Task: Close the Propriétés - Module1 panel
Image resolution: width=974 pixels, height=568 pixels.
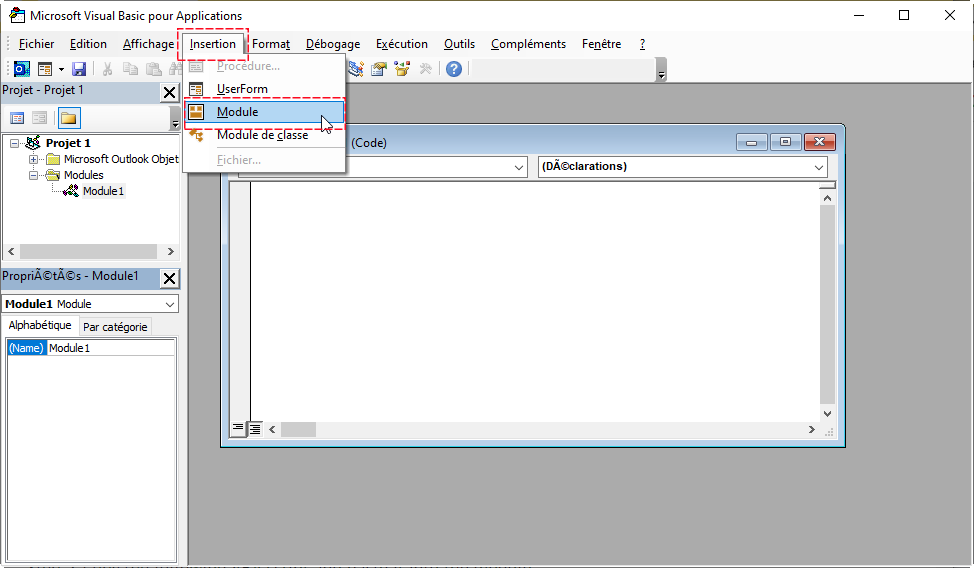Action: (169, 278)
